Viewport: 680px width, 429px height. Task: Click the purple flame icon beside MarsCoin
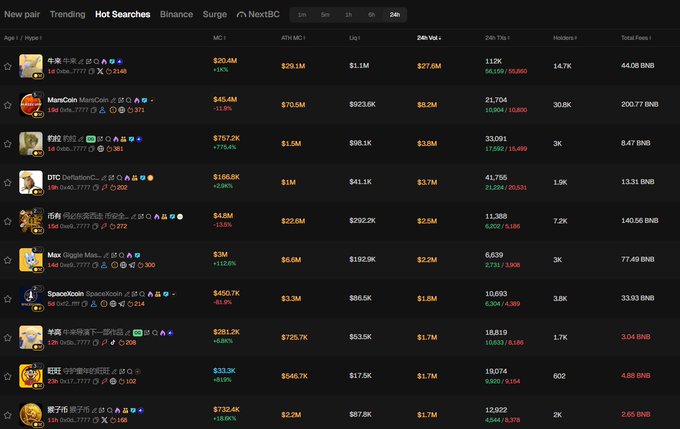coord(137,100)
